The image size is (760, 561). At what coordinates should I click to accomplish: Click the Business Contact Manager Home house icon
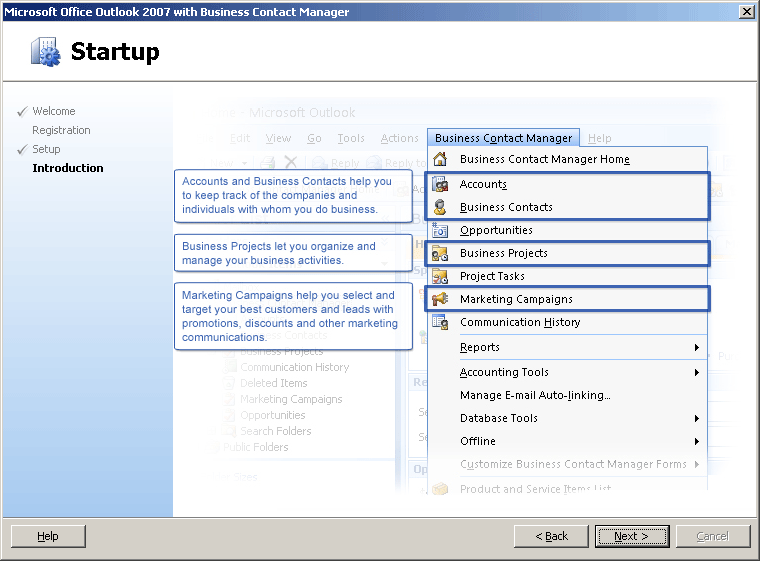click(x=440, y=159)
